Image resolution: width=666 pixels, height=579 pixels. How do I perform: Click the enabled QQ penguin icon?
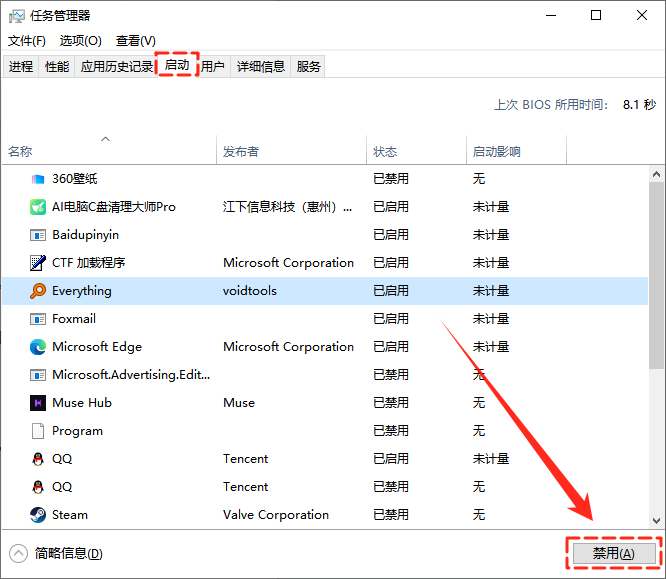pyautogui.click(x=38, y=459)
